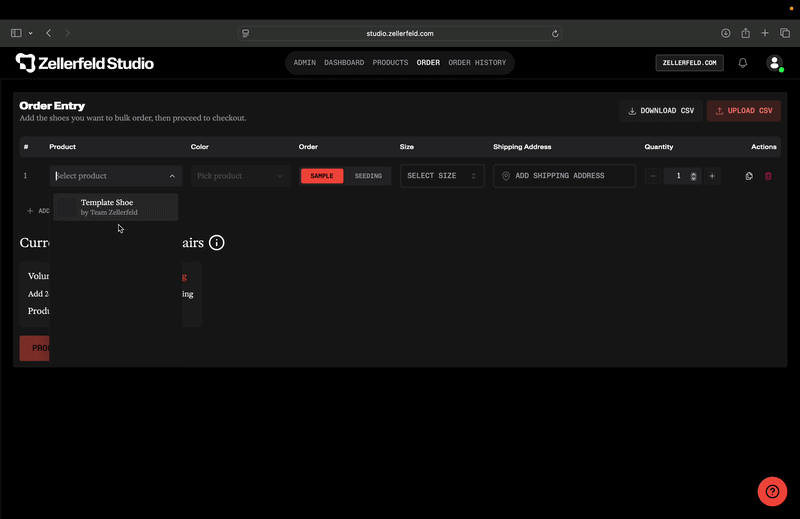Open the user profile avatar
Viewport: 800px width, 519px height.
(774, 63)
